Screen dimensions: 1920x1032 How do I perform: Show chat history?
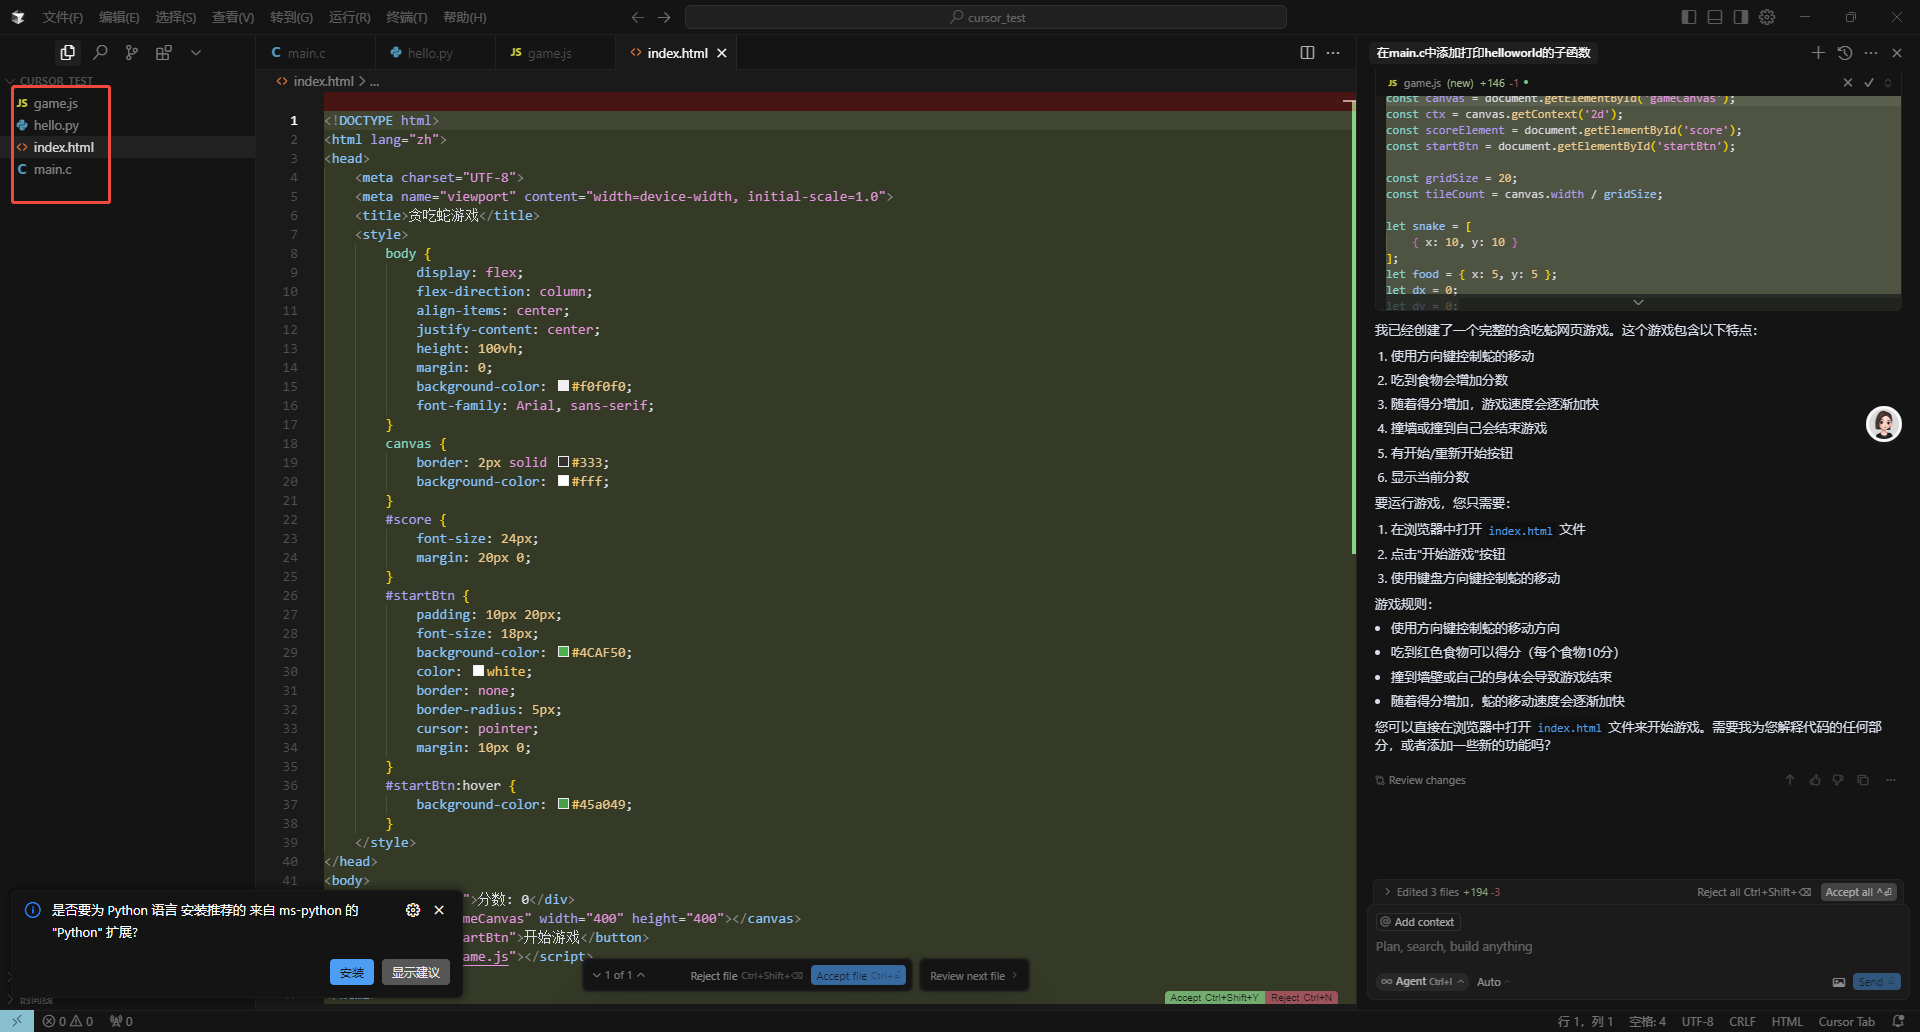pos(1845,53)
